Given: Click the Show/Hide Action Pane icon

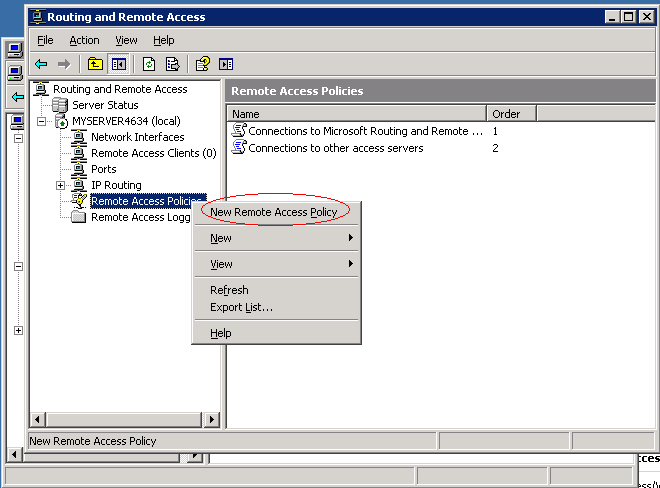Looking at the screenshot, I should (226, 64).
